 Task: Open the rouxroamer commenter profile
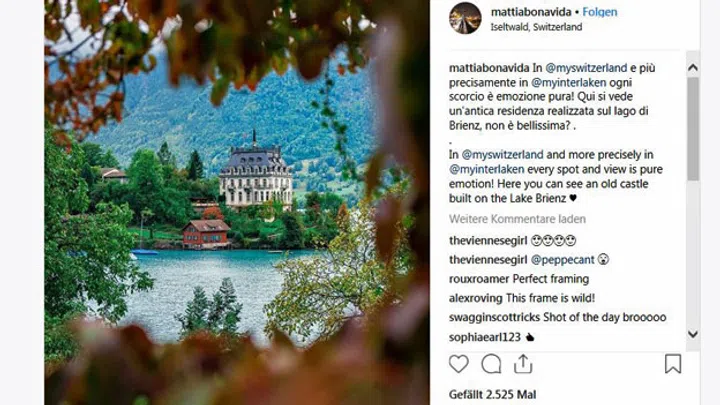[479, 279]
